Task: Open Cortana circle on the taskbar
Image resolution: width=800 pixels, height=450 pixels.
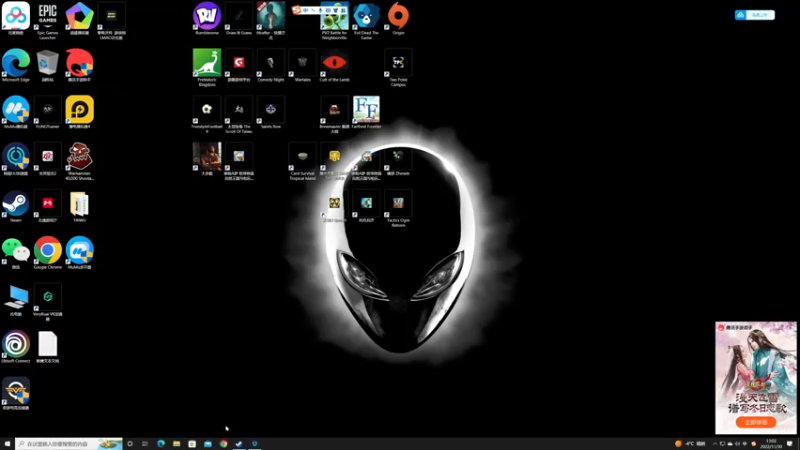Action: coord(130,444)
